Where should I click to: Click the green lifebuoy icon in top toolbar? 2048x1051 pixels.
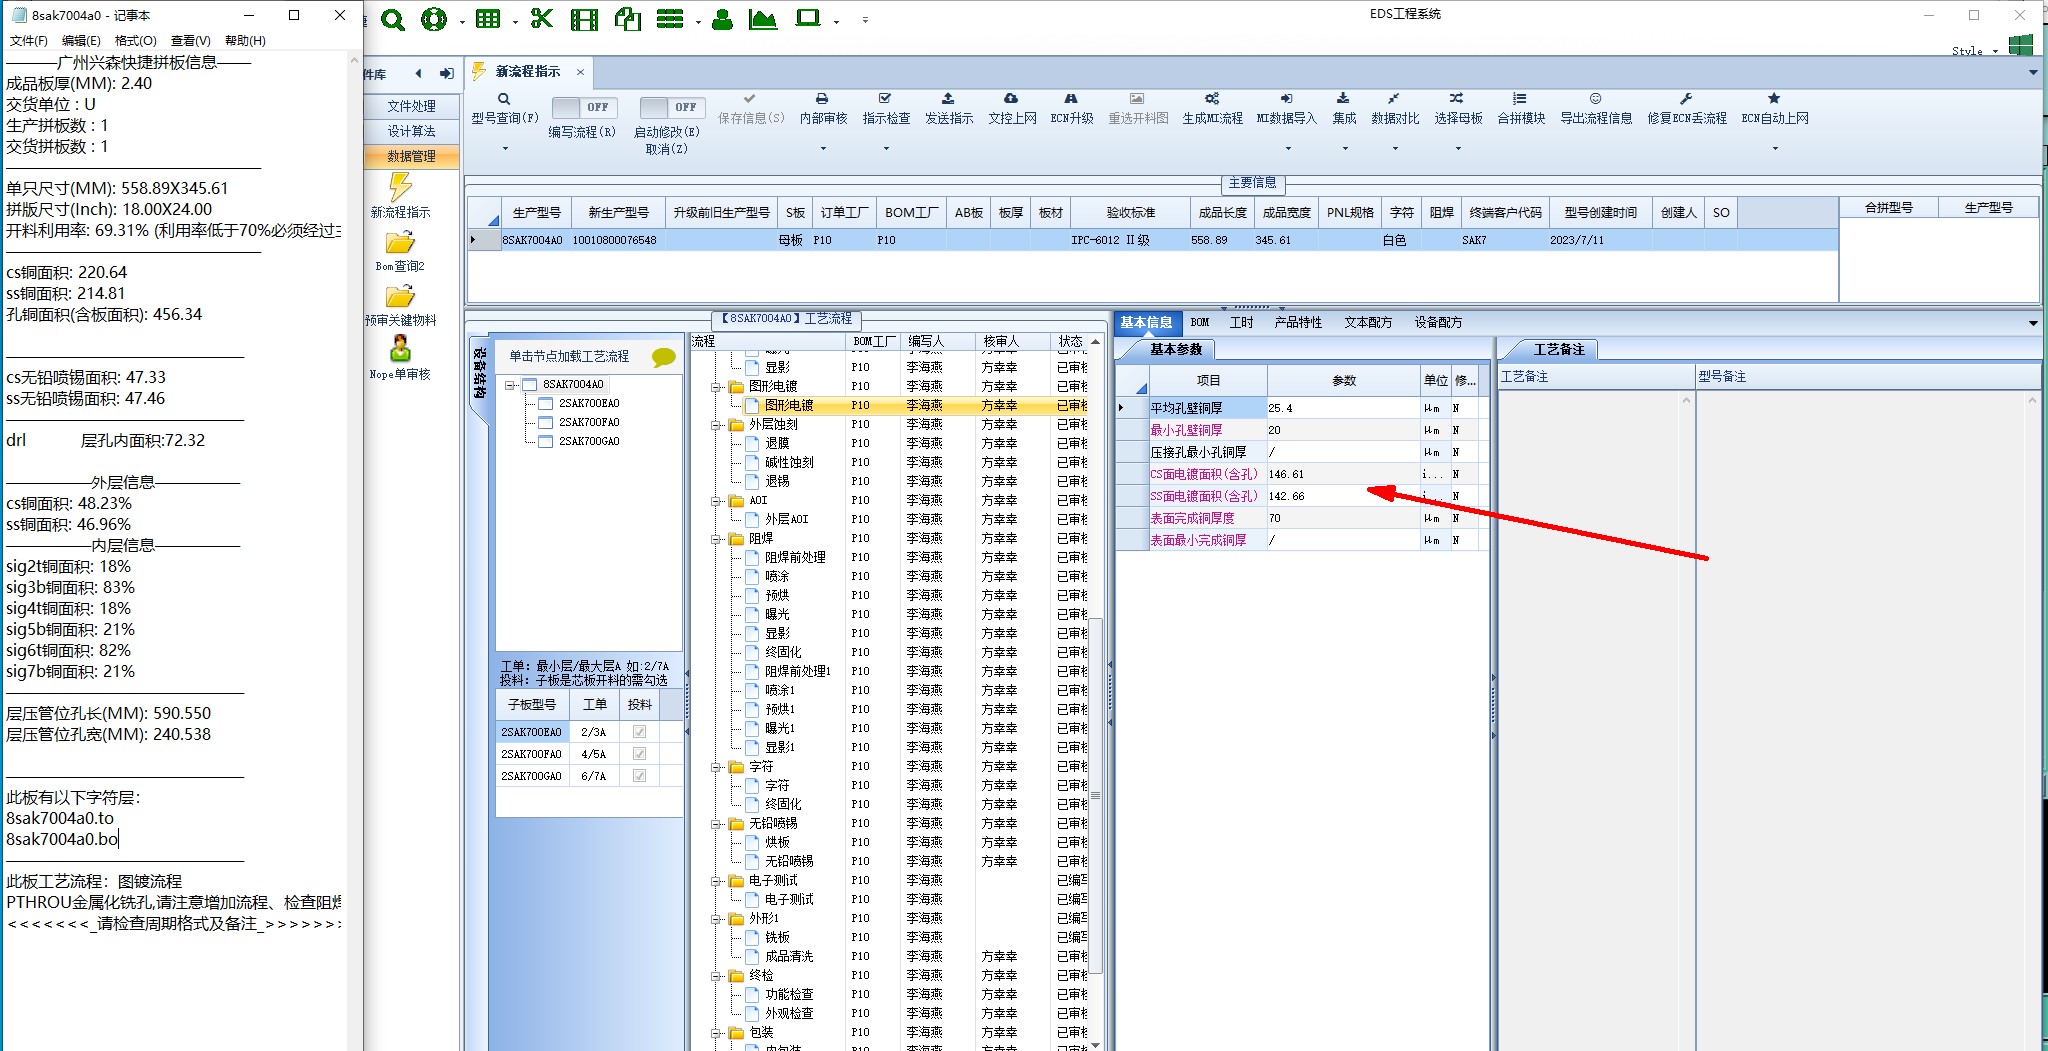pos(433,19)
